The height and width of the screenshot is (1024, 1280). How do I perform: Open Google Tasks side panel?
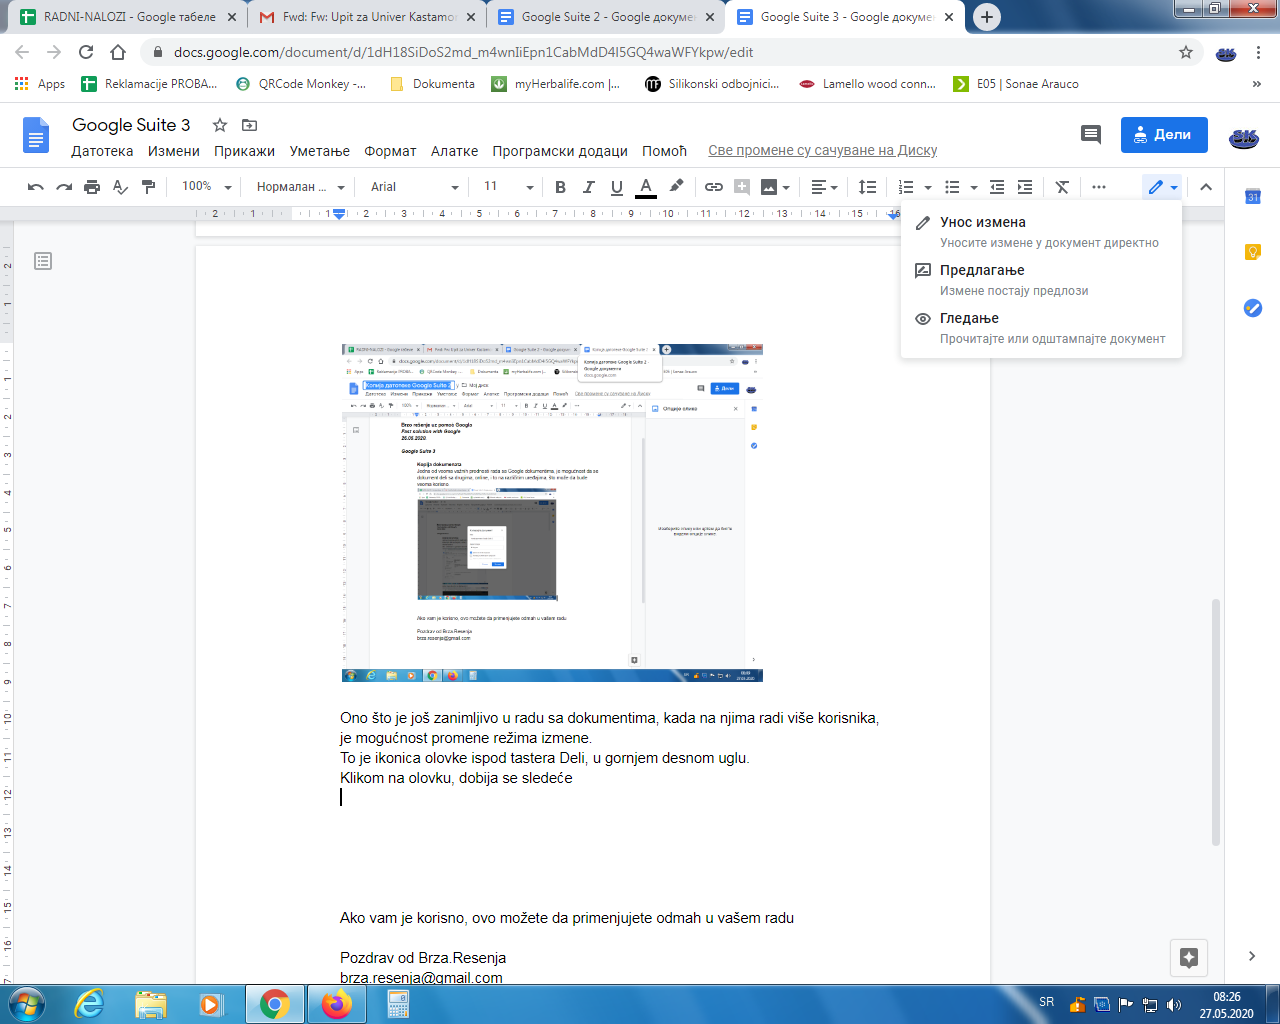[1253, 308]
